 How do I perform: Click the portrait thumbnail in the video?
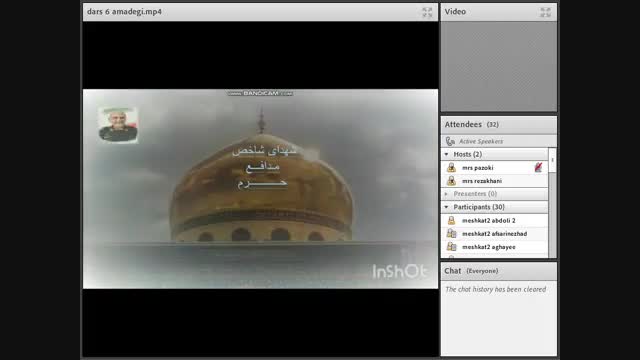click(x=118, y=125)
